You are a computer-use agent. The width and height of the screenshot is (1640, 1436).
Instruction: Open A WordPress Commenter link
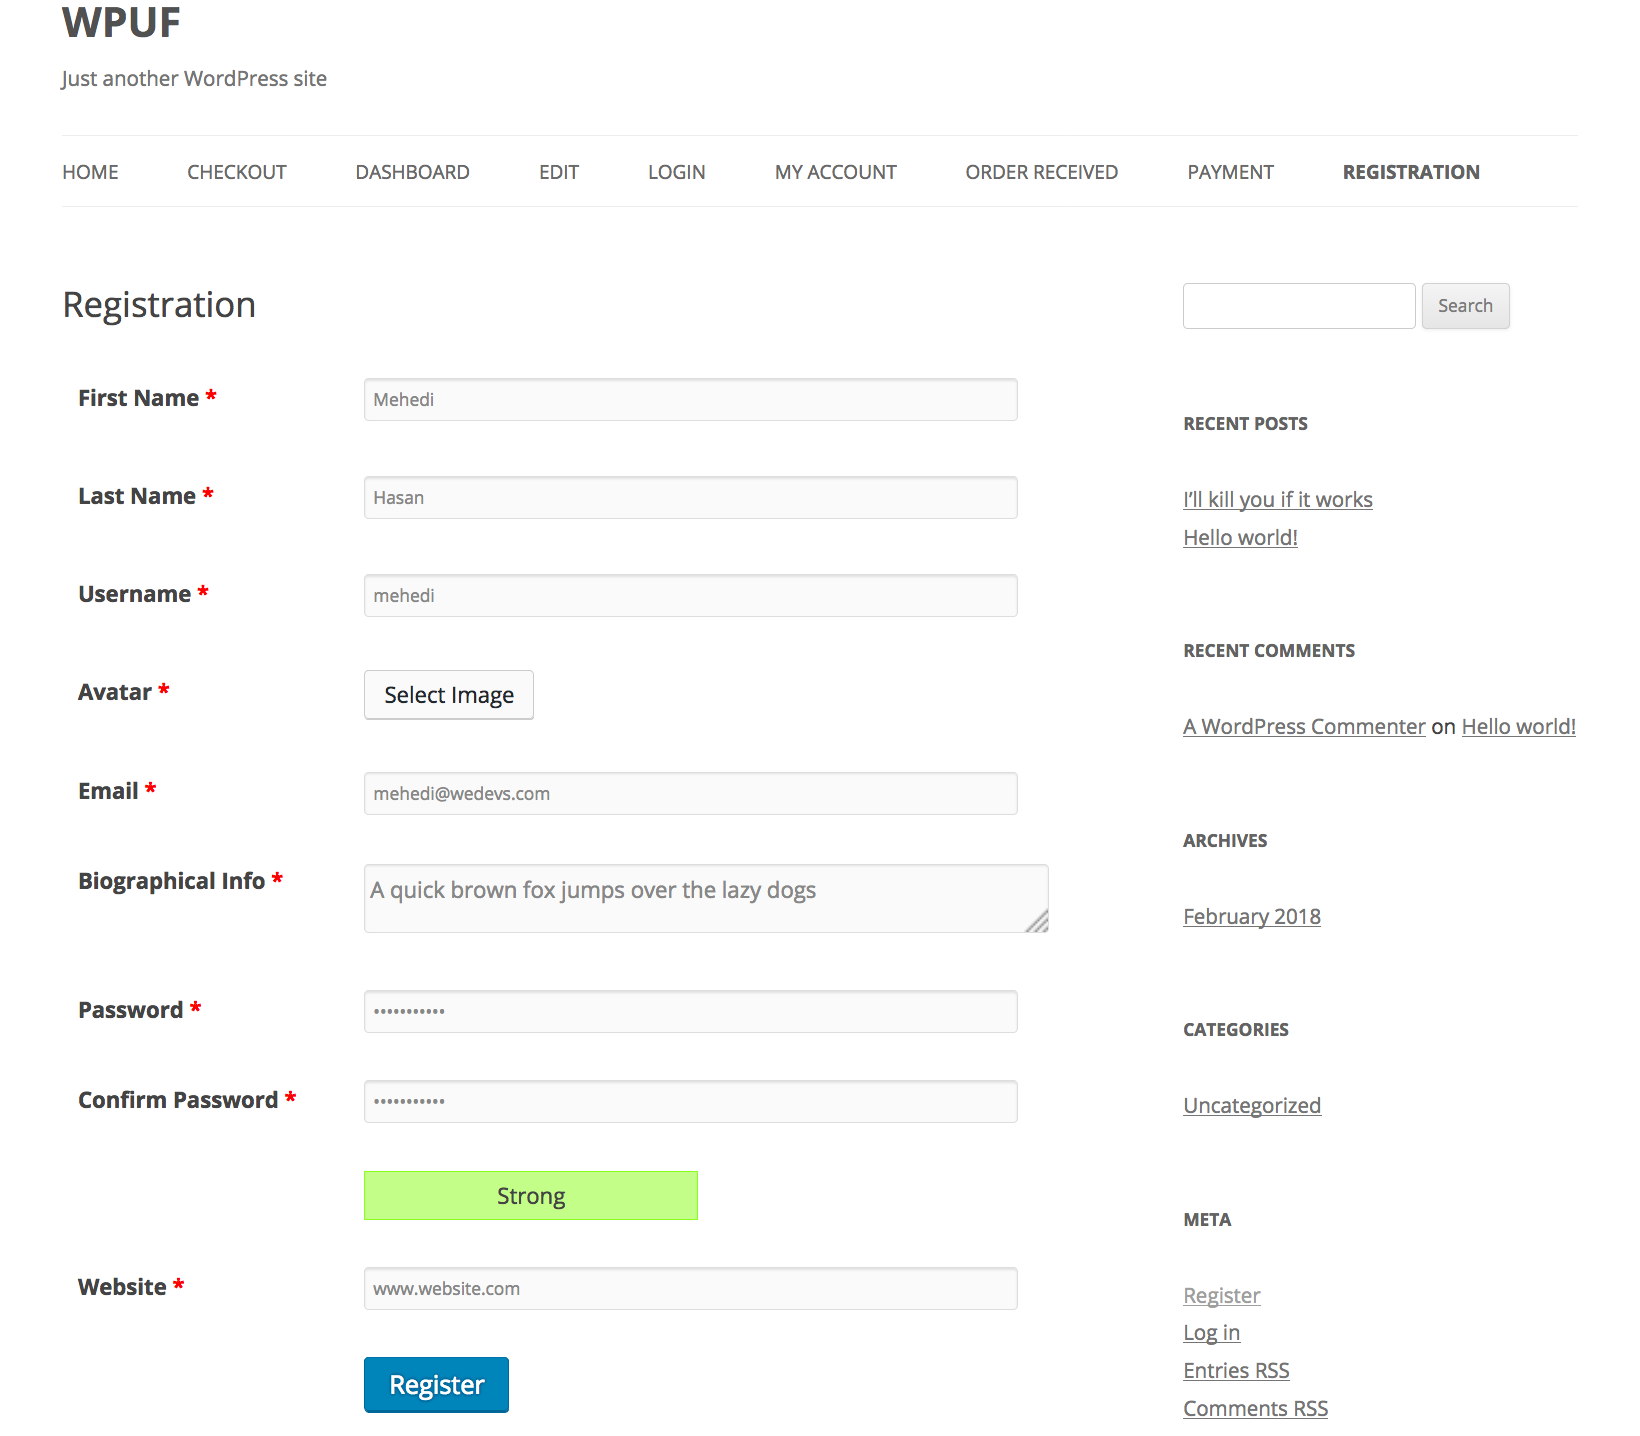[1304, 726]
